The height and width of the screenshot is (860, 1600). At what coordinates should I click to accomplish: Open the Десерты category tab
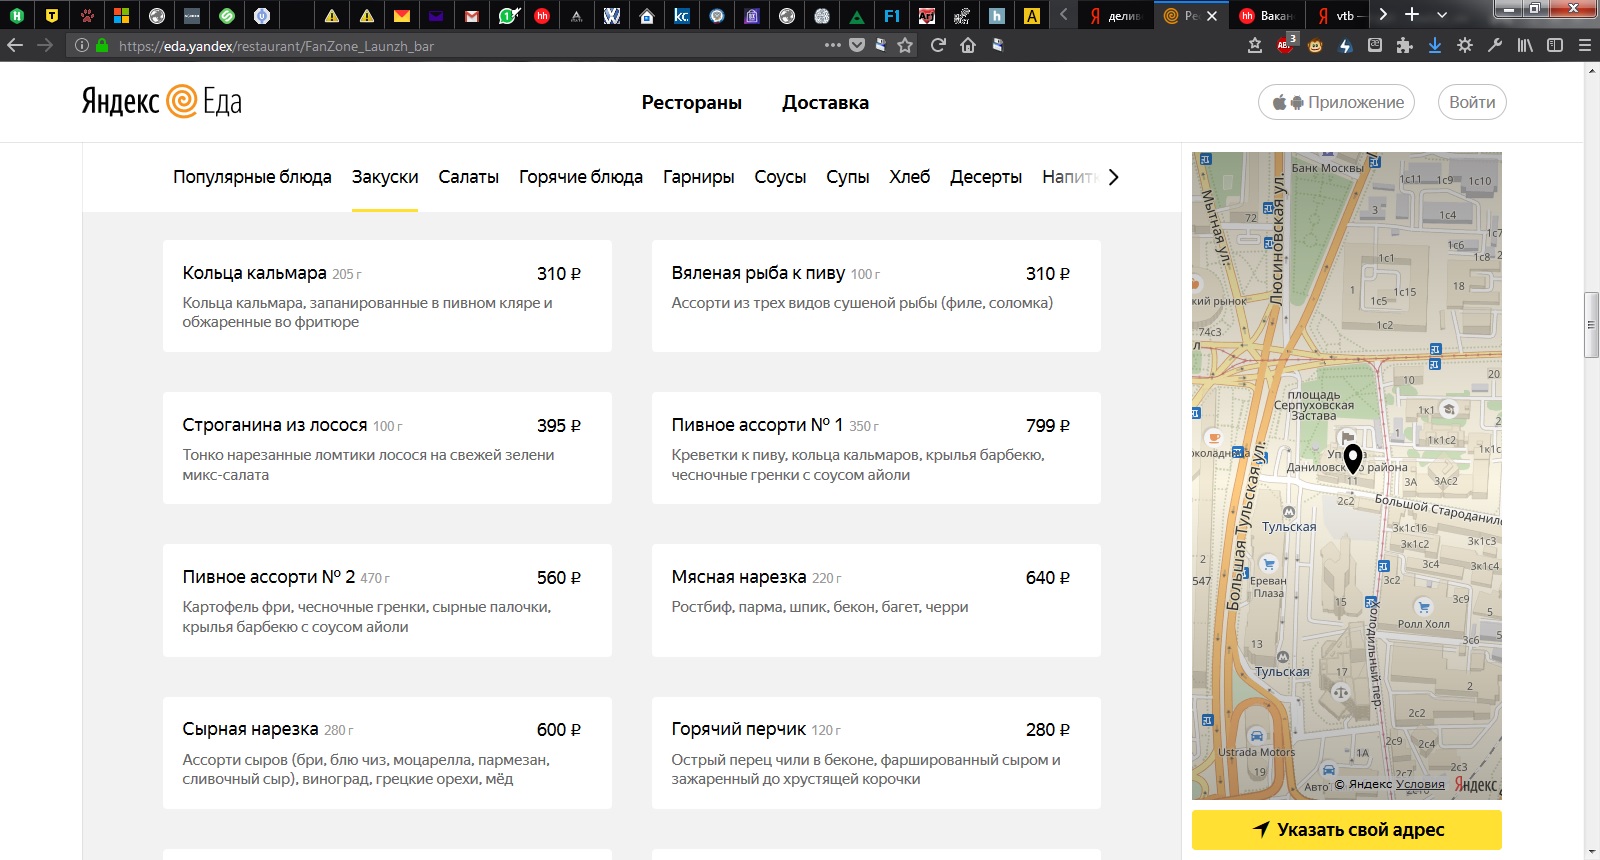[985, 177]
